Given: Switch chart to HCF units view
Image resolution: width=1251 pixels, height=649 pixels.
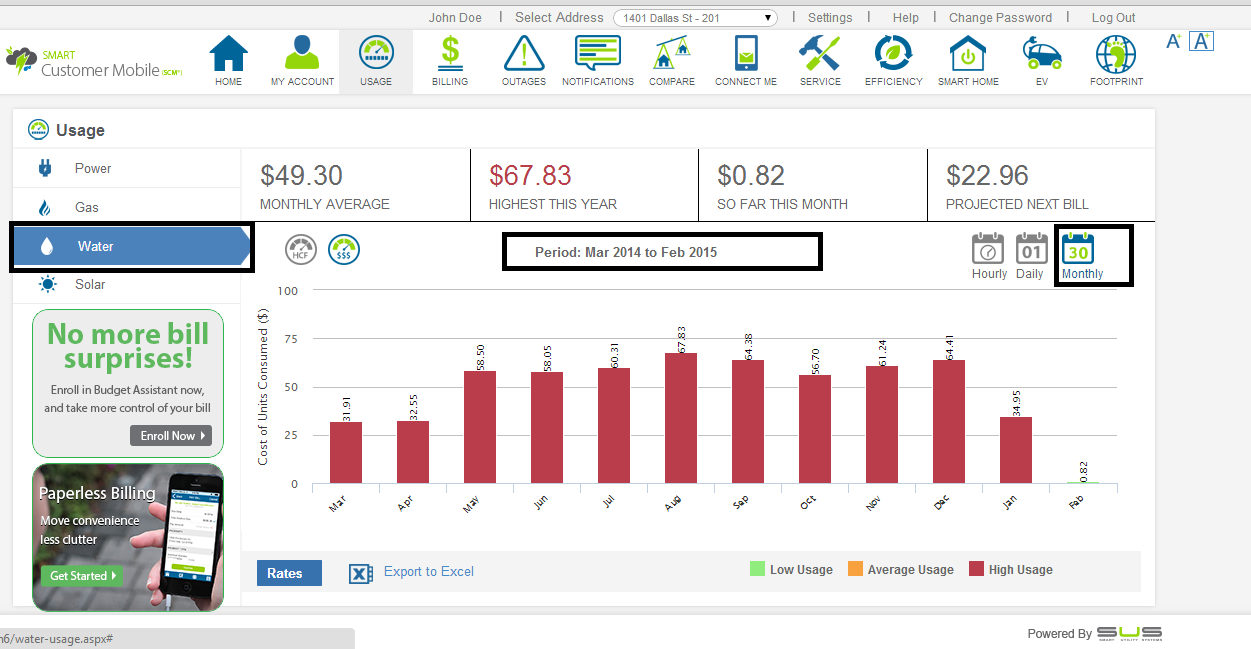Looking at the screenshot, I should click(x=301, y=250).
